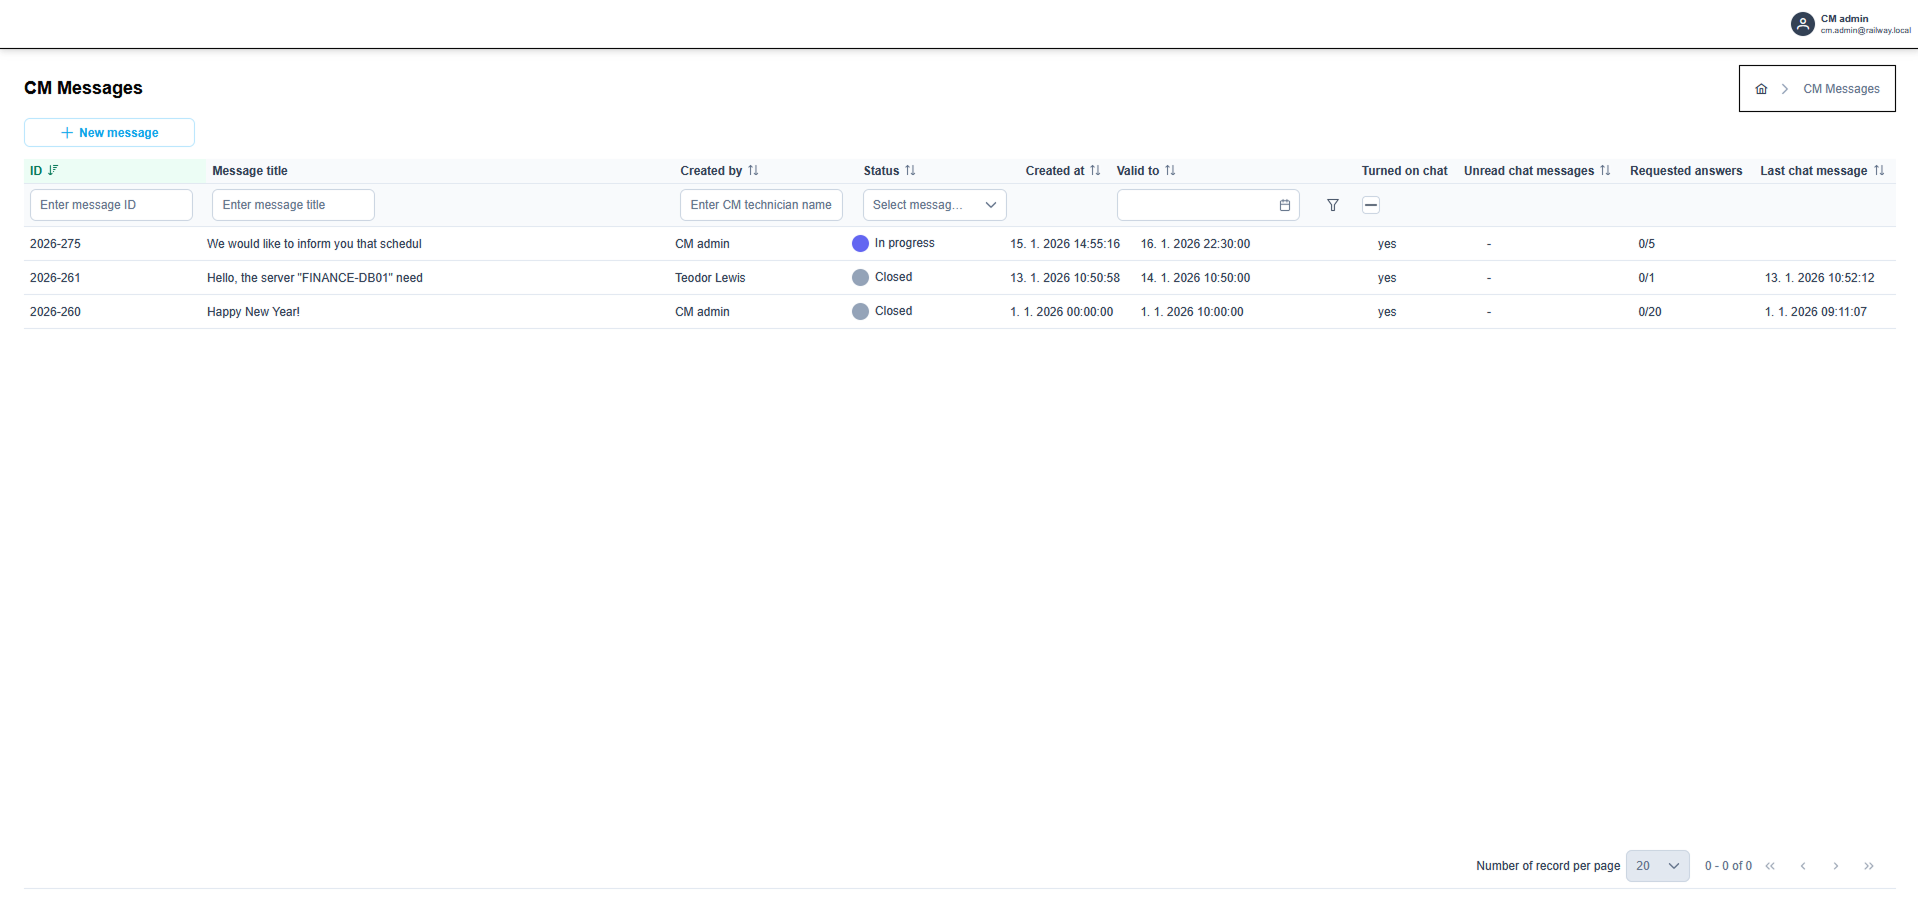Image resolution: width=1918 pixels, height=912 pixels.
Task: Open the CM admin user avatar icon
Action: pos(1802,24)
